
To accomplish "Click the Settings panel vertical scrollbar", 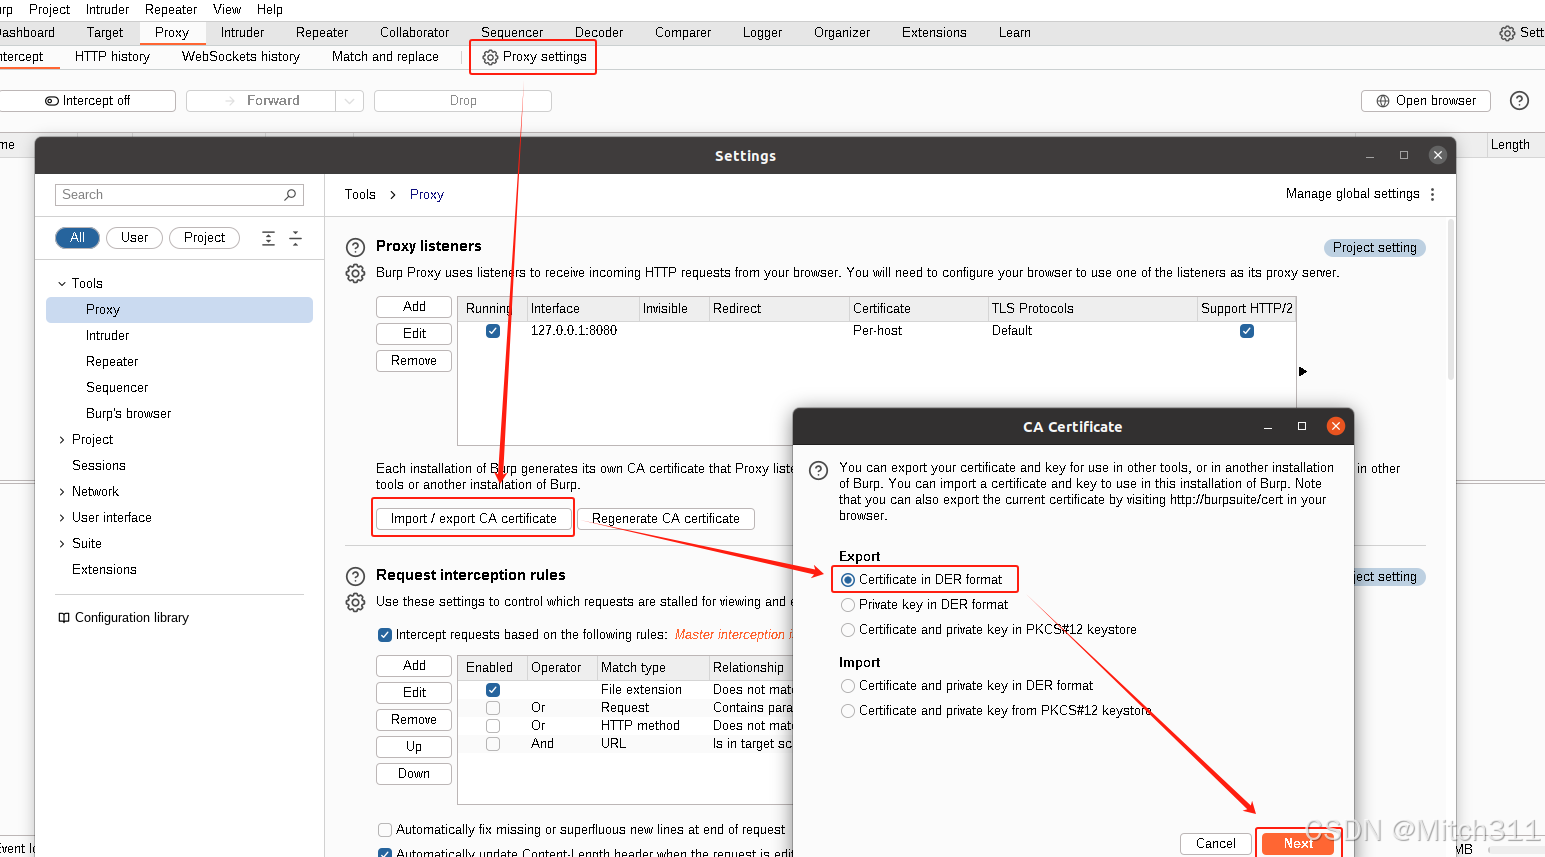I will (x=1450, y=300).
